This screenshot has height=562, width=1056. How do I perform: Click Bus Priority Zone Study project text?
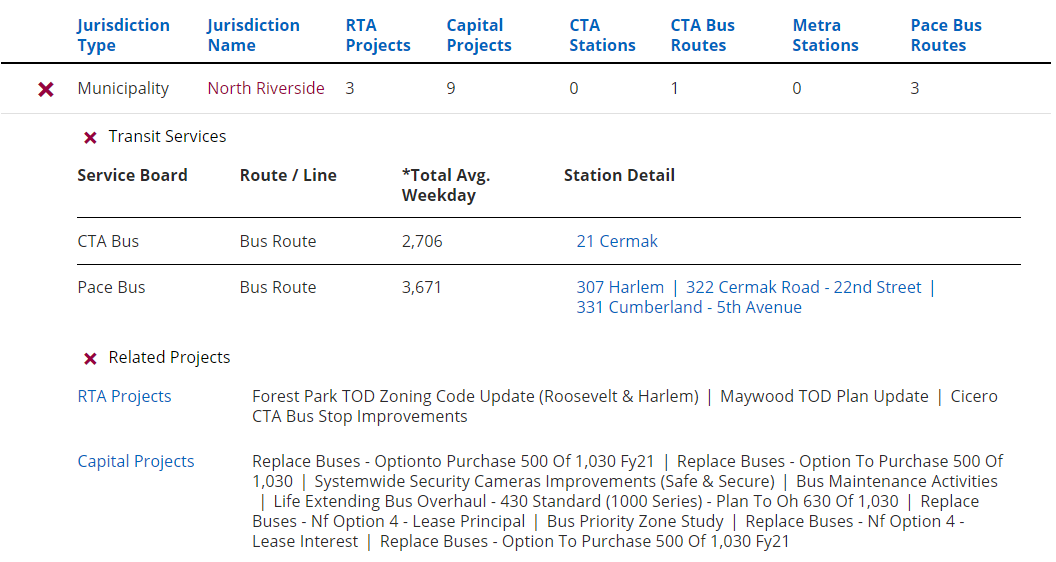(x=635, y=521)
